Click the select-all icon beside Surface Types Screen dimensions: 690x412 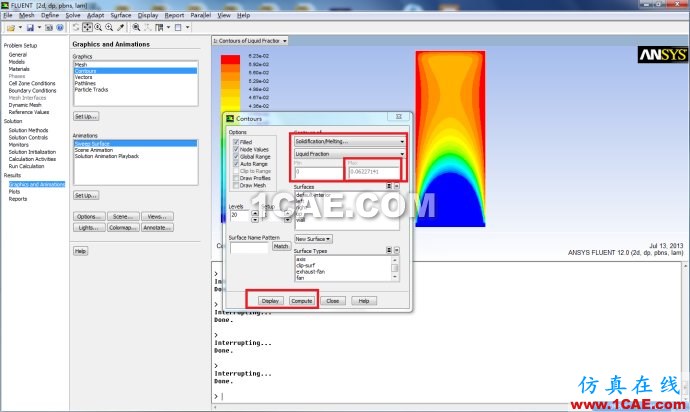(389, 250)
